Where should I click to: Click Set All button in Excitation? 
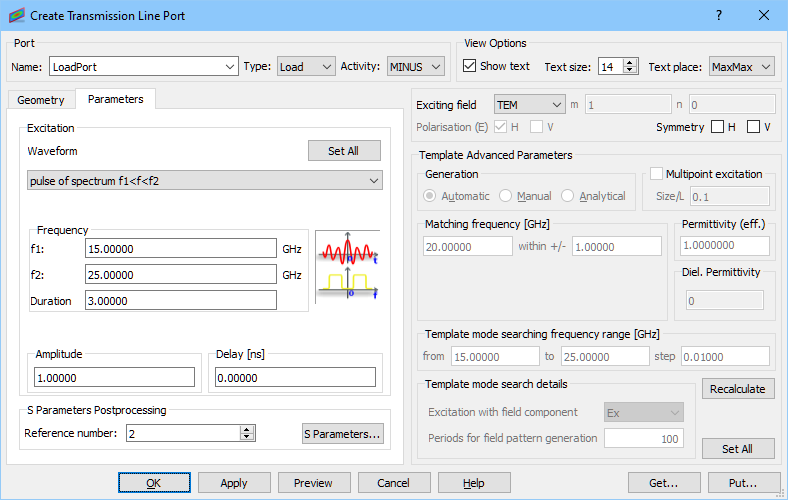pyautogui.click(x=344, y=151)
